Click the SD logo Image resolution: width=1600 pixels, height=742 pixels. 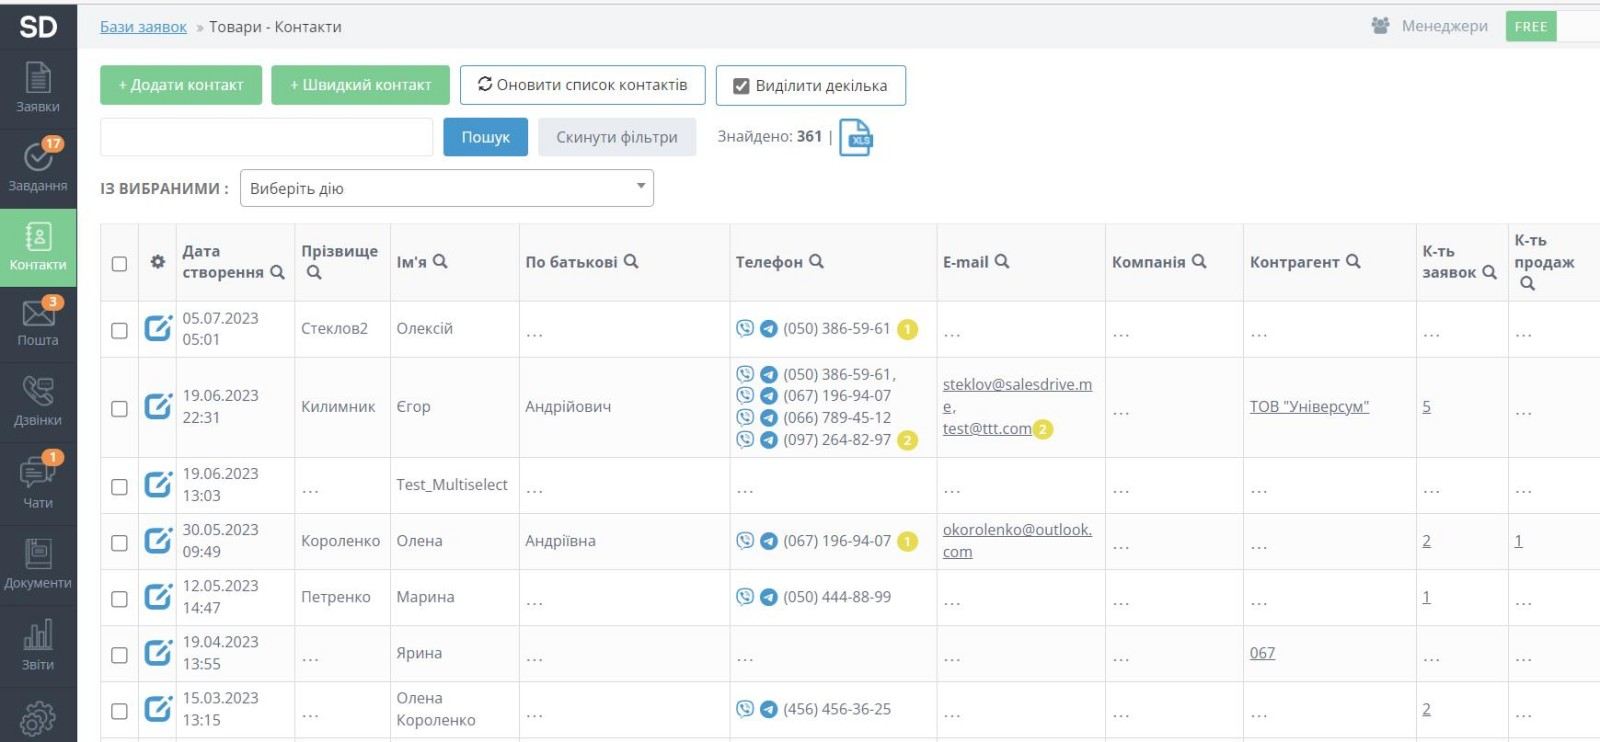38,26
